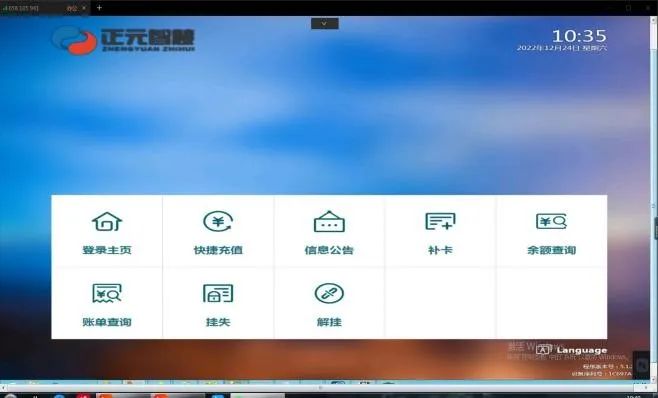
Task: Select the open browser tab
Action: point(44,8)
